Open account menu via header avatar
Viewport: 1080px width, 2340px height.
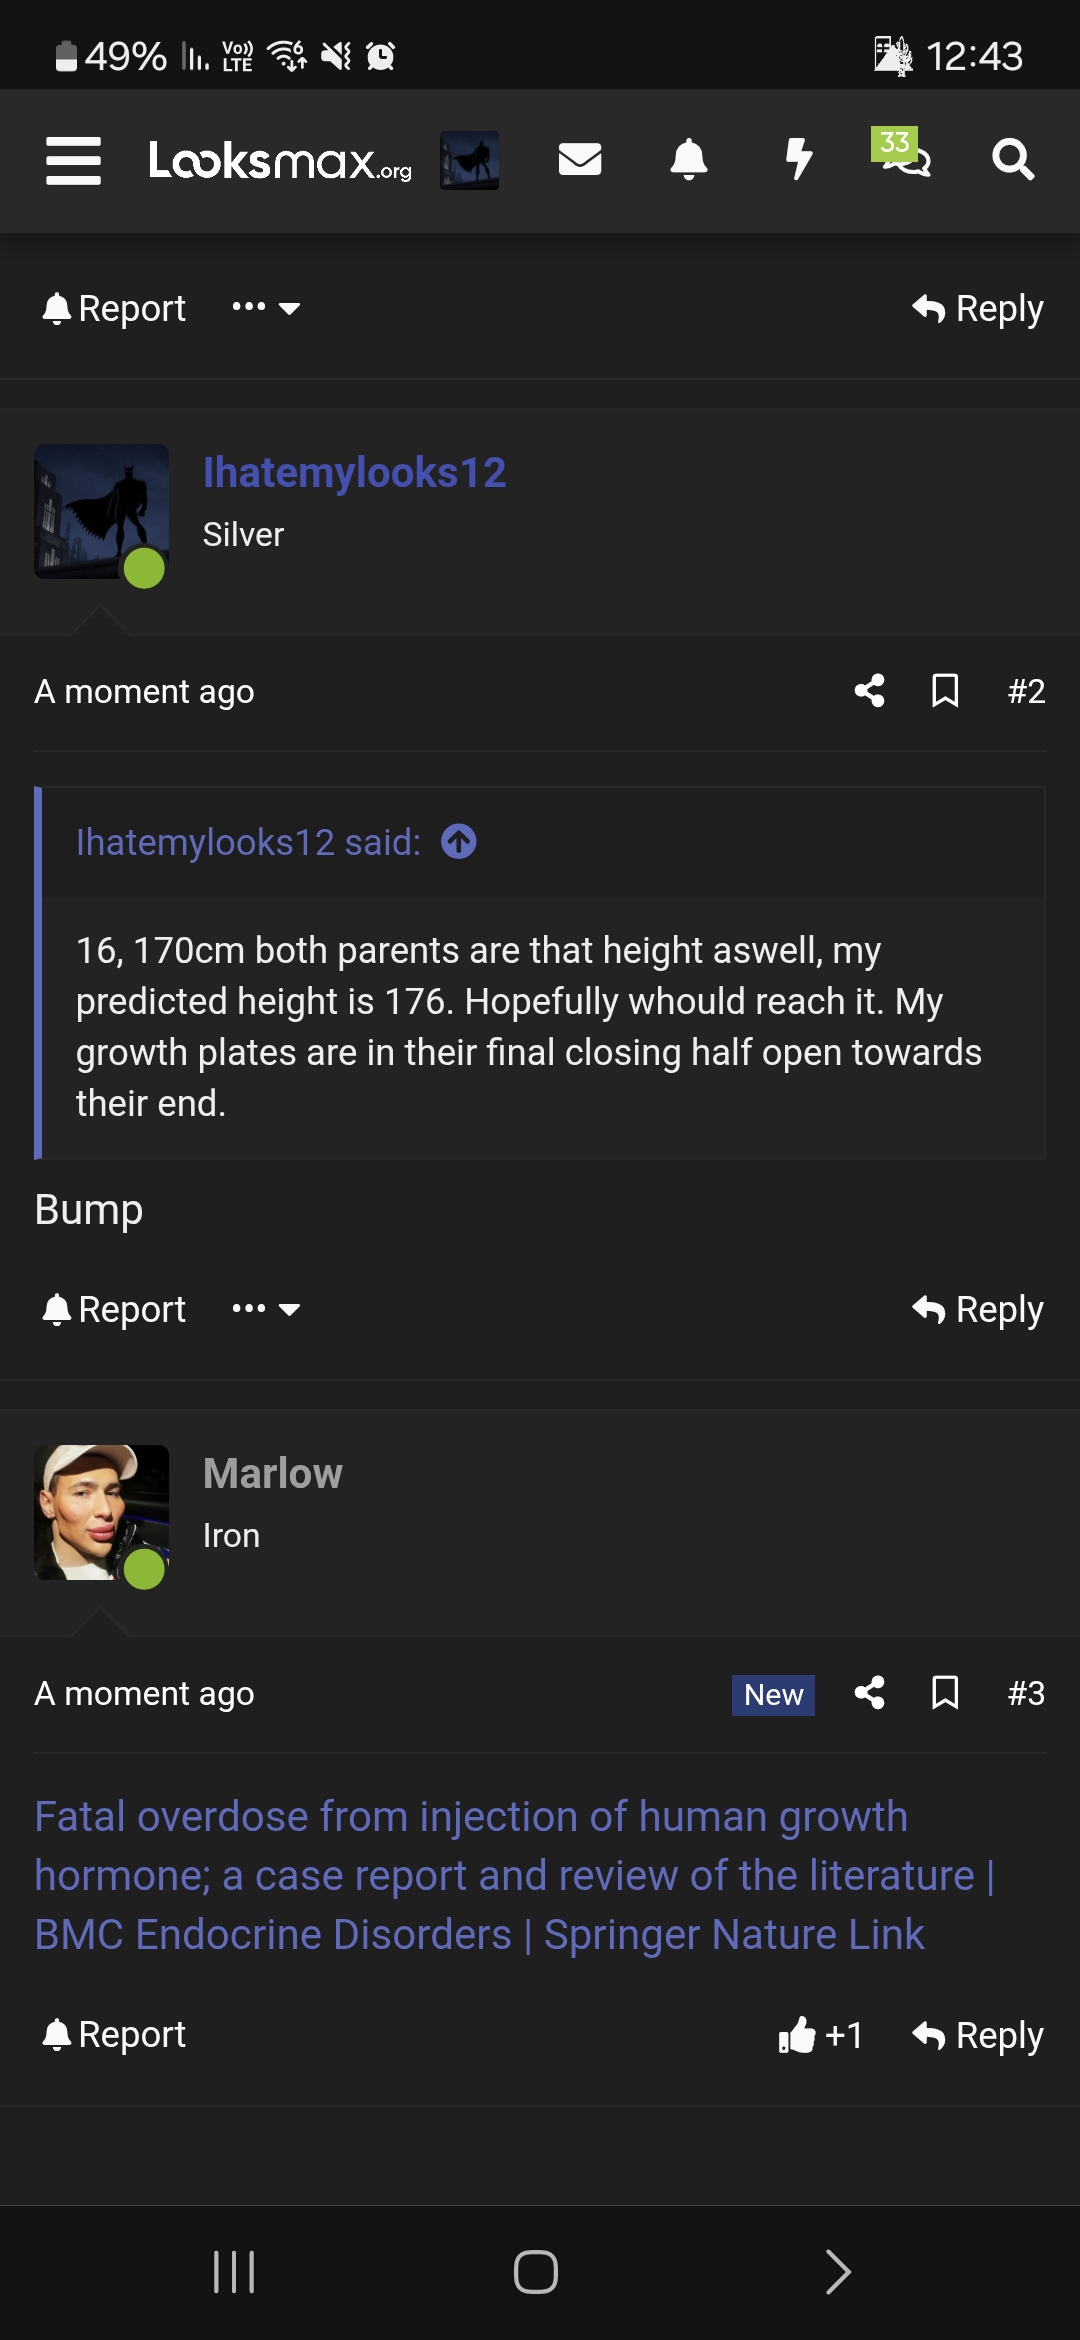click(470, 160)
